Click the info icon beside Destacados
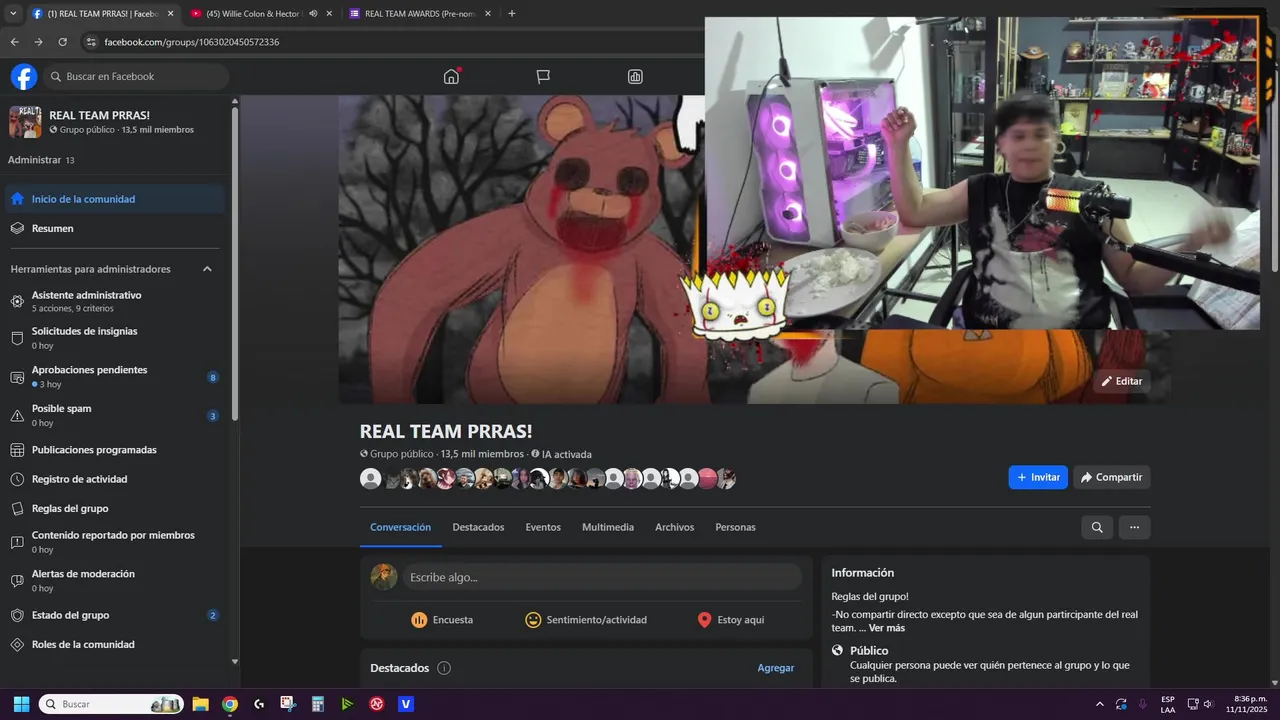Screen dimensions: 1280x720 444,668
